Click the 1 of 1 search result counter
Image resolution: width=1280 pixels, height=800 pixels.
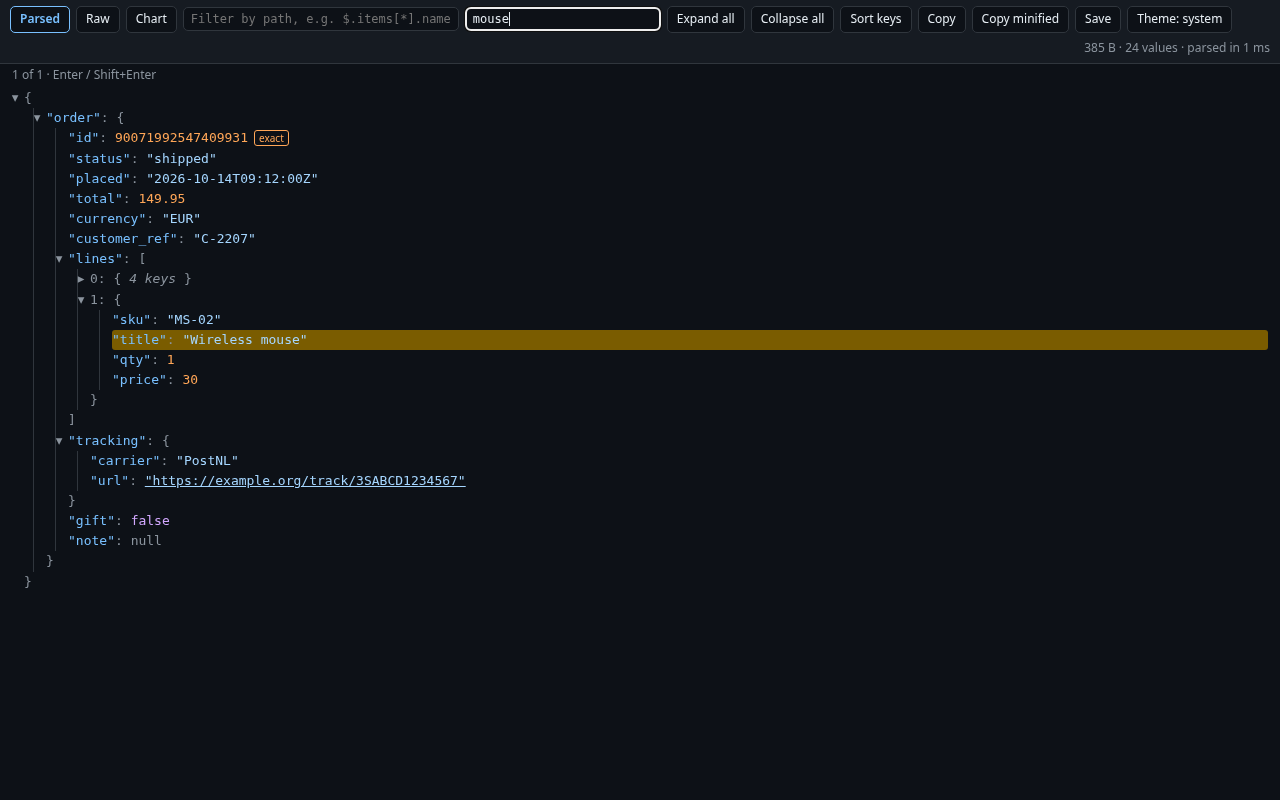pyautogui.click(x=84, y=75)
